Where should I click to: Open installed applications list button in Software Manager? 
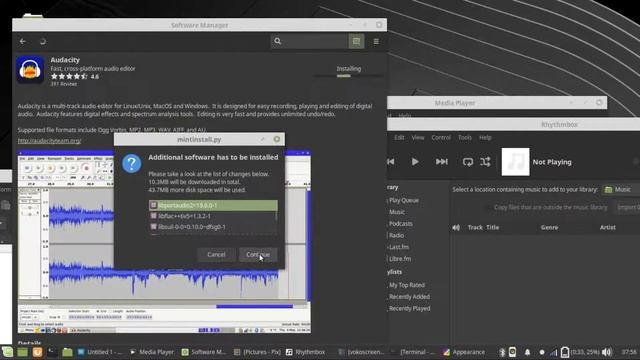click(356, 41)
